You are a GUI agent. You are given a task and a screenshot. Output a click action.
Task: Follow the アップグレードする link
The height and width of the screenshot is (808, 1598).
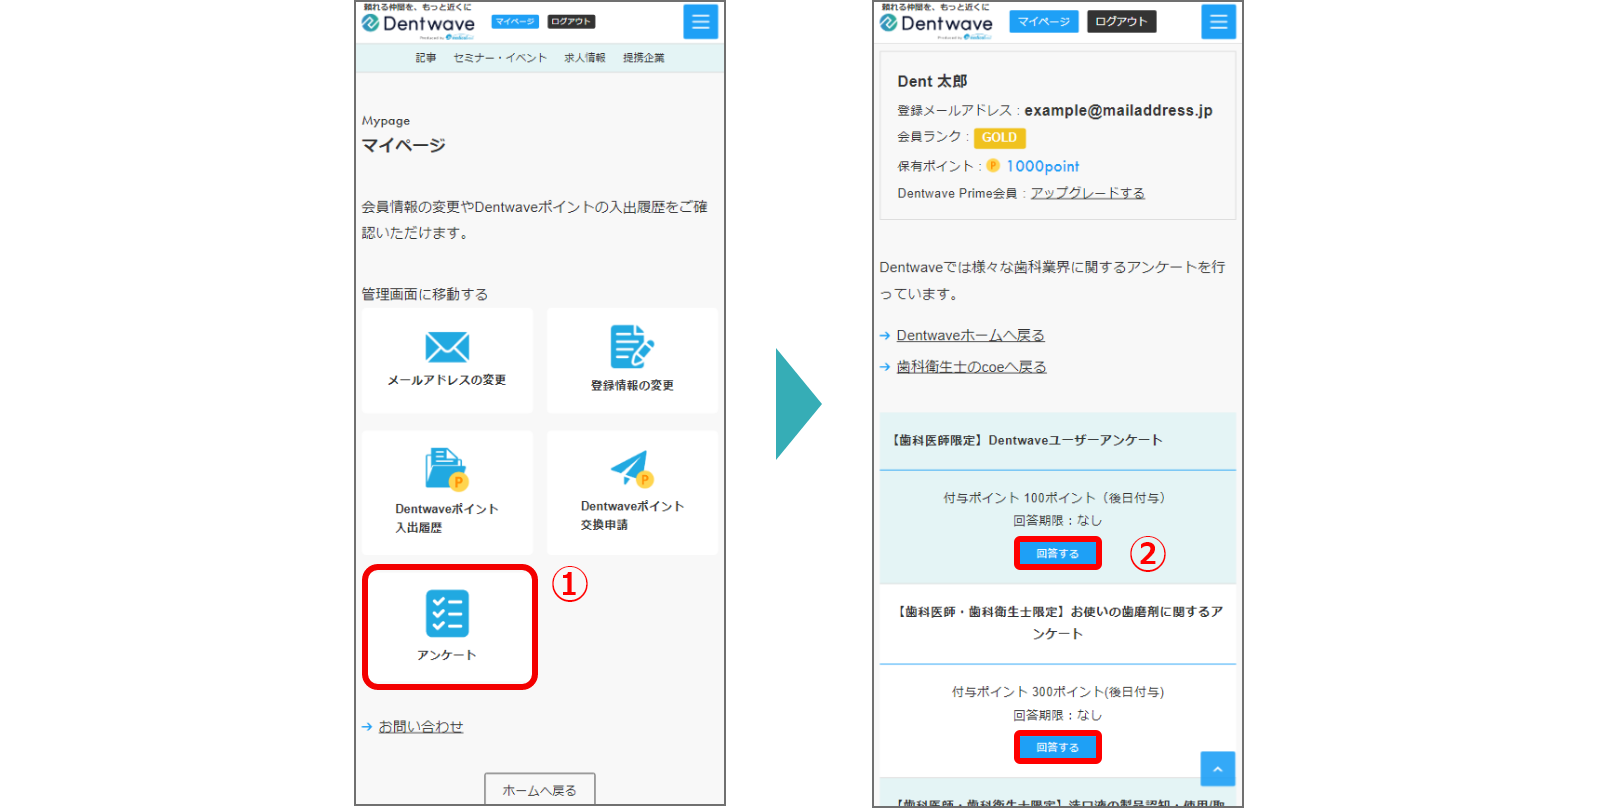point(1088,193)
